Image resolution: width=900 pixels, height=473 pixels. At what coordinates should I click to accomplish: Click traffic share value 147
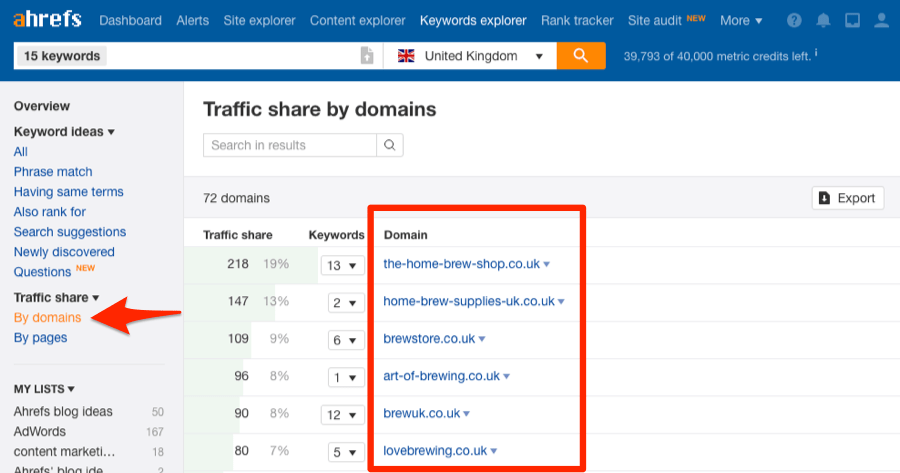(238, 301)
